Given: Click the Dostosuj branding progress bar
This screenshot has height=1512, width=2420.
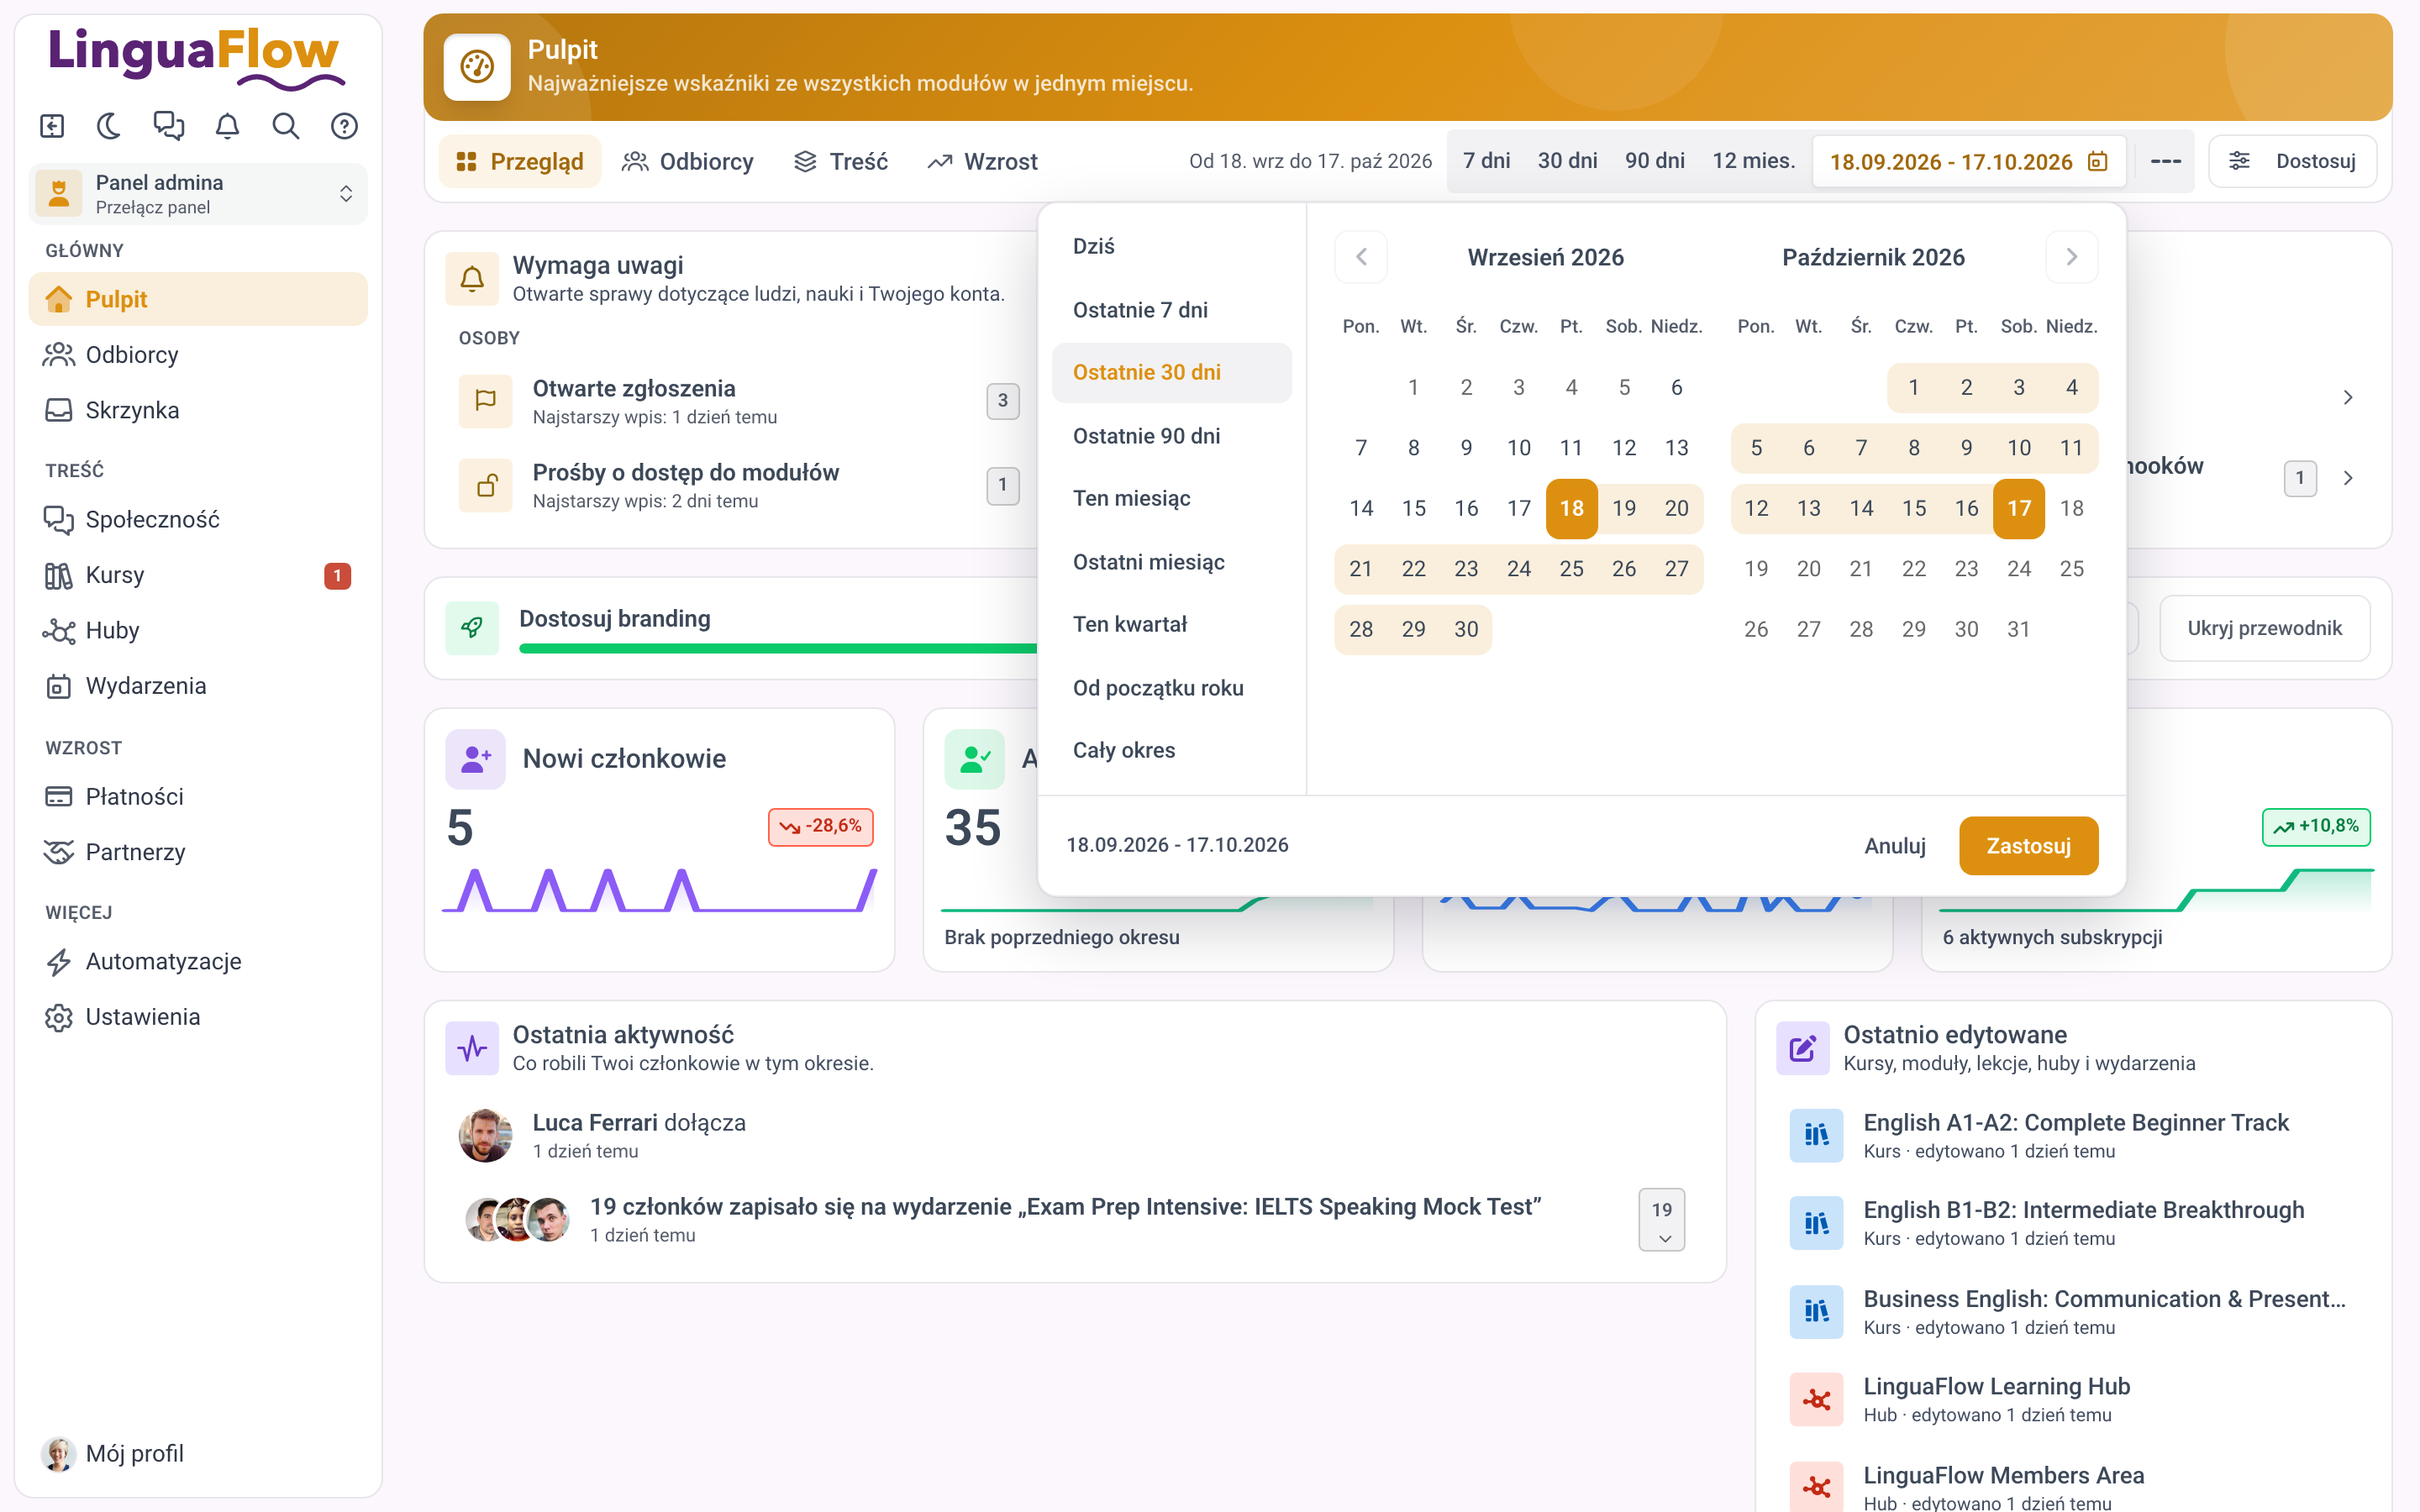Looking at the screenshot, I should click(x=778, y=648).
